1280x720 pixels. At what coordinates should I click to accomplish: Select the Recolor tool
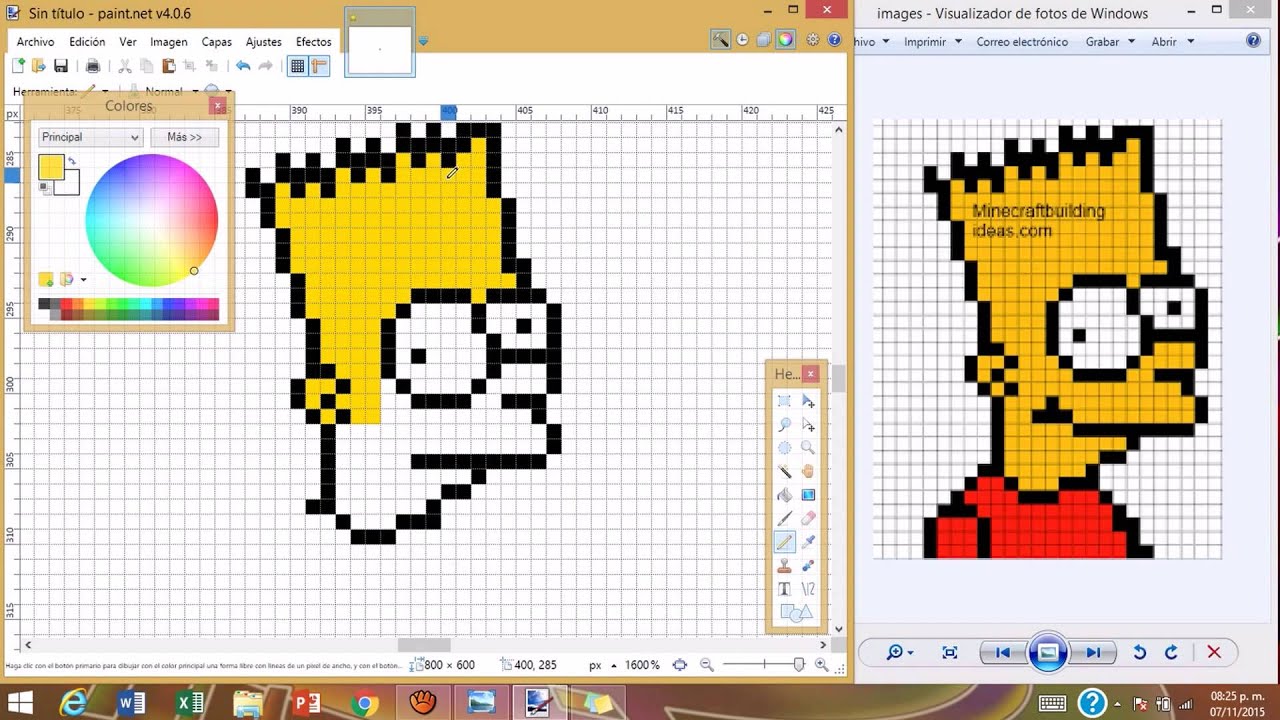click(x=808, y=566)
